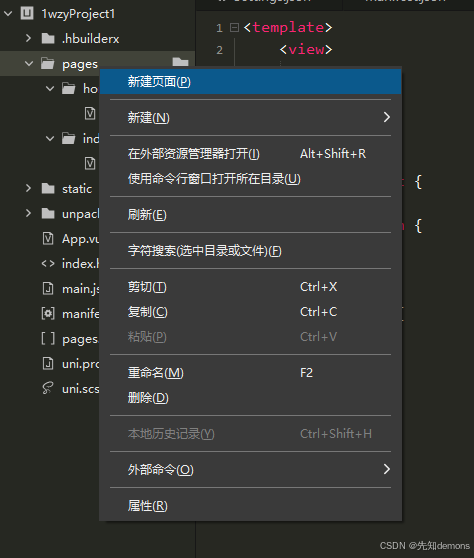The height and width of the screenshot is (558, 474).
Task: Select 字符搜索(选中目录或文件)(F)
Action: pos(251,251)
